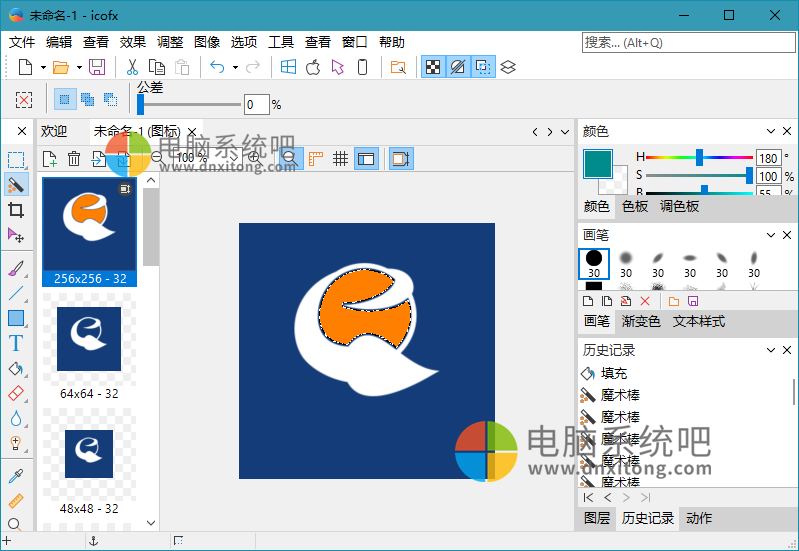This screenshot has height=551, width=799.
Task: Pick the Move selection tool
Action: (x=16, y=235)
